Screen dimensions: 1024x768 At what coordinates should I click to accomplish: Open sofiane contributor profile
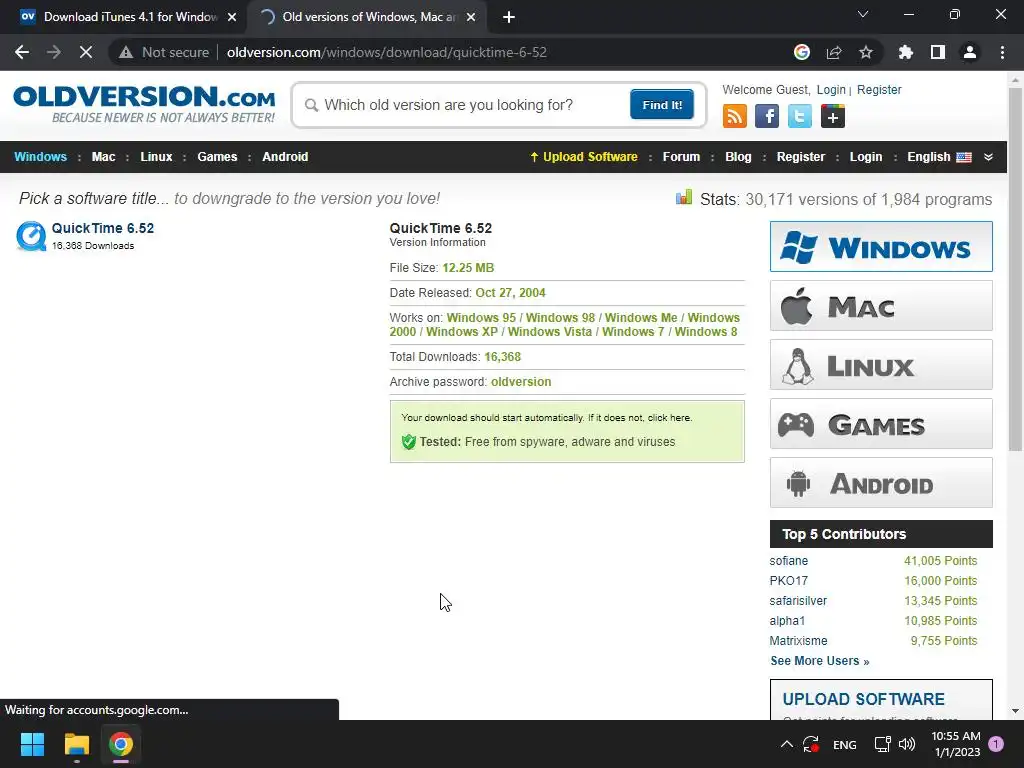click(788, 561)
